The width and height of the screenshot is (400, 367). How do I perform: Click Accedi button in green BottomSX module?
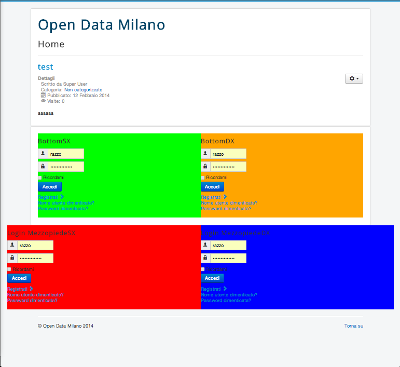(x=50, y=187)
